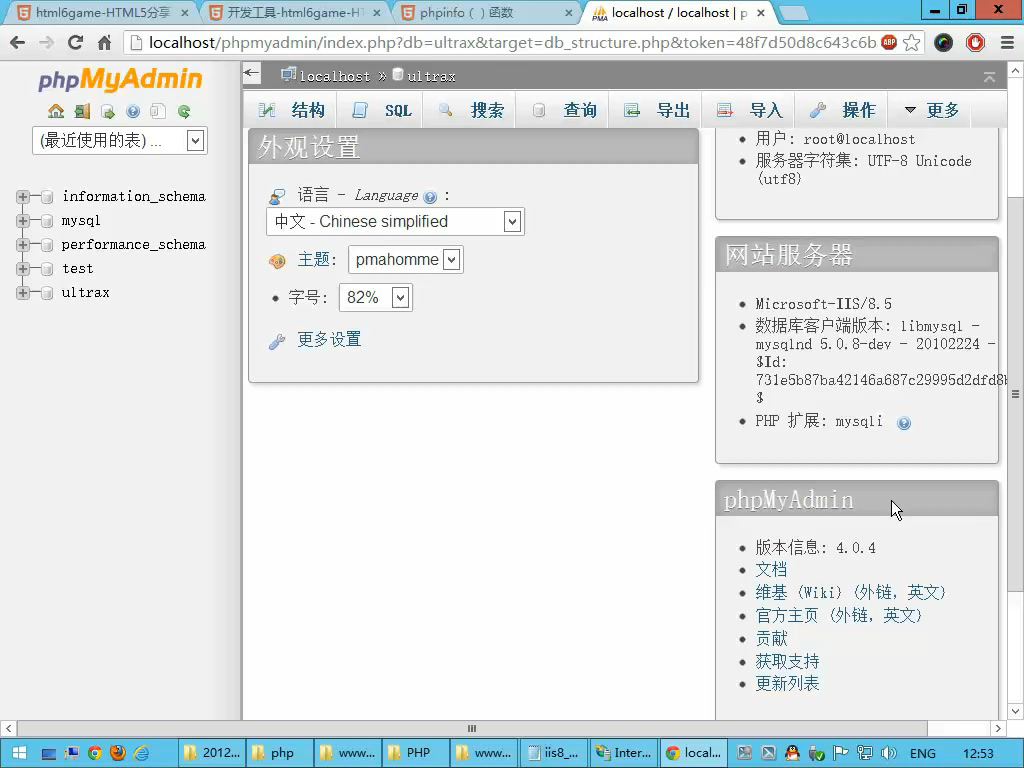Open phpMyAdmin documentation help icon in sidebar
Viewport: 1024px width, 768px height.
point(133,112)
